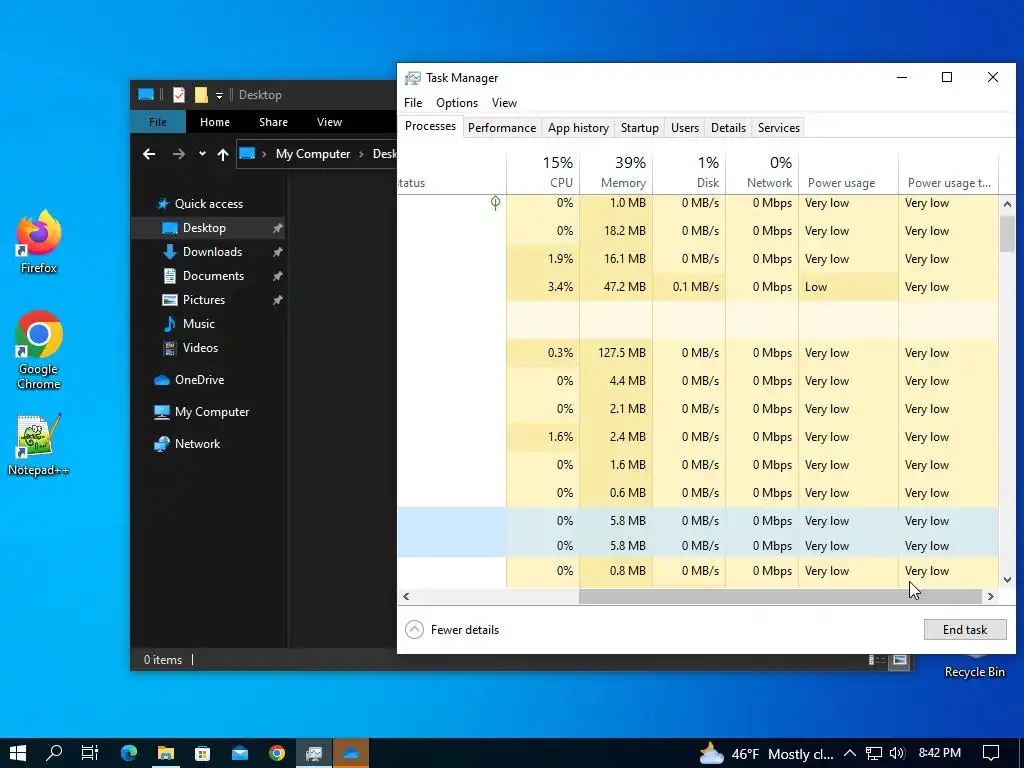Open Task Manager File menu
1024x768 pixels.
pos(413,103)
